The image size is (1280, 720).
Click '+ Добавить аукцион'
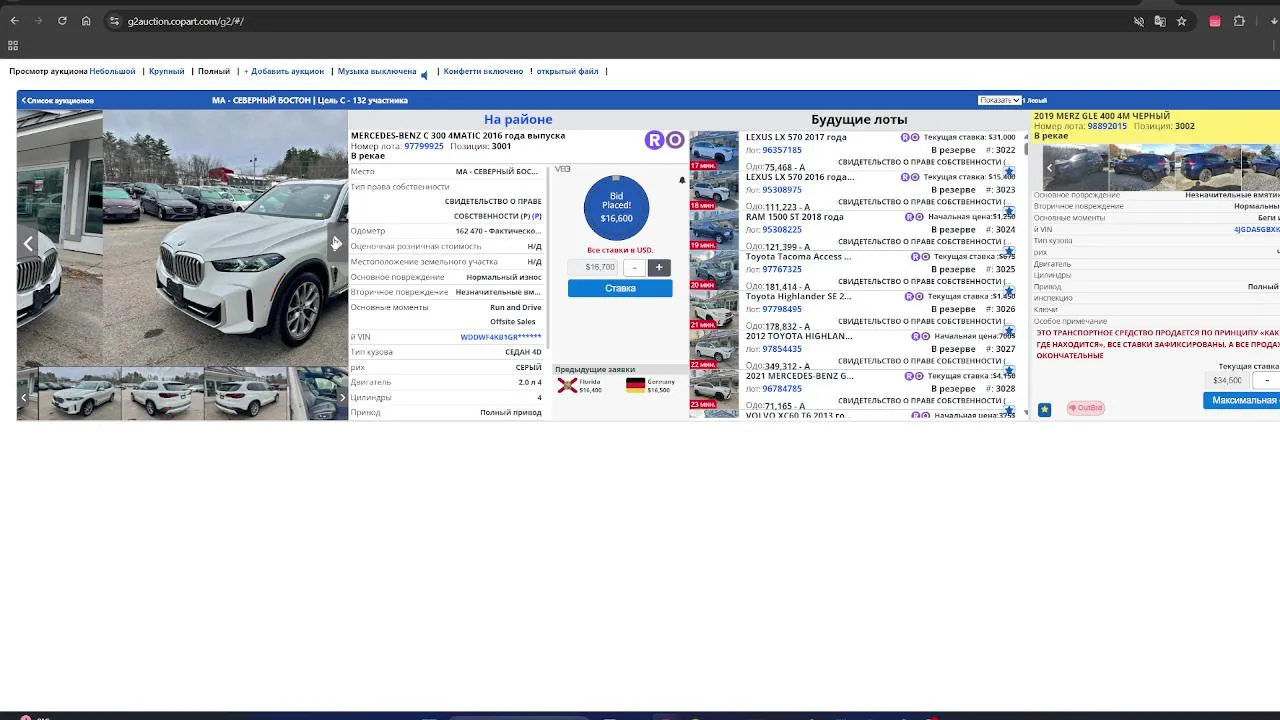[x=284, y=71]
